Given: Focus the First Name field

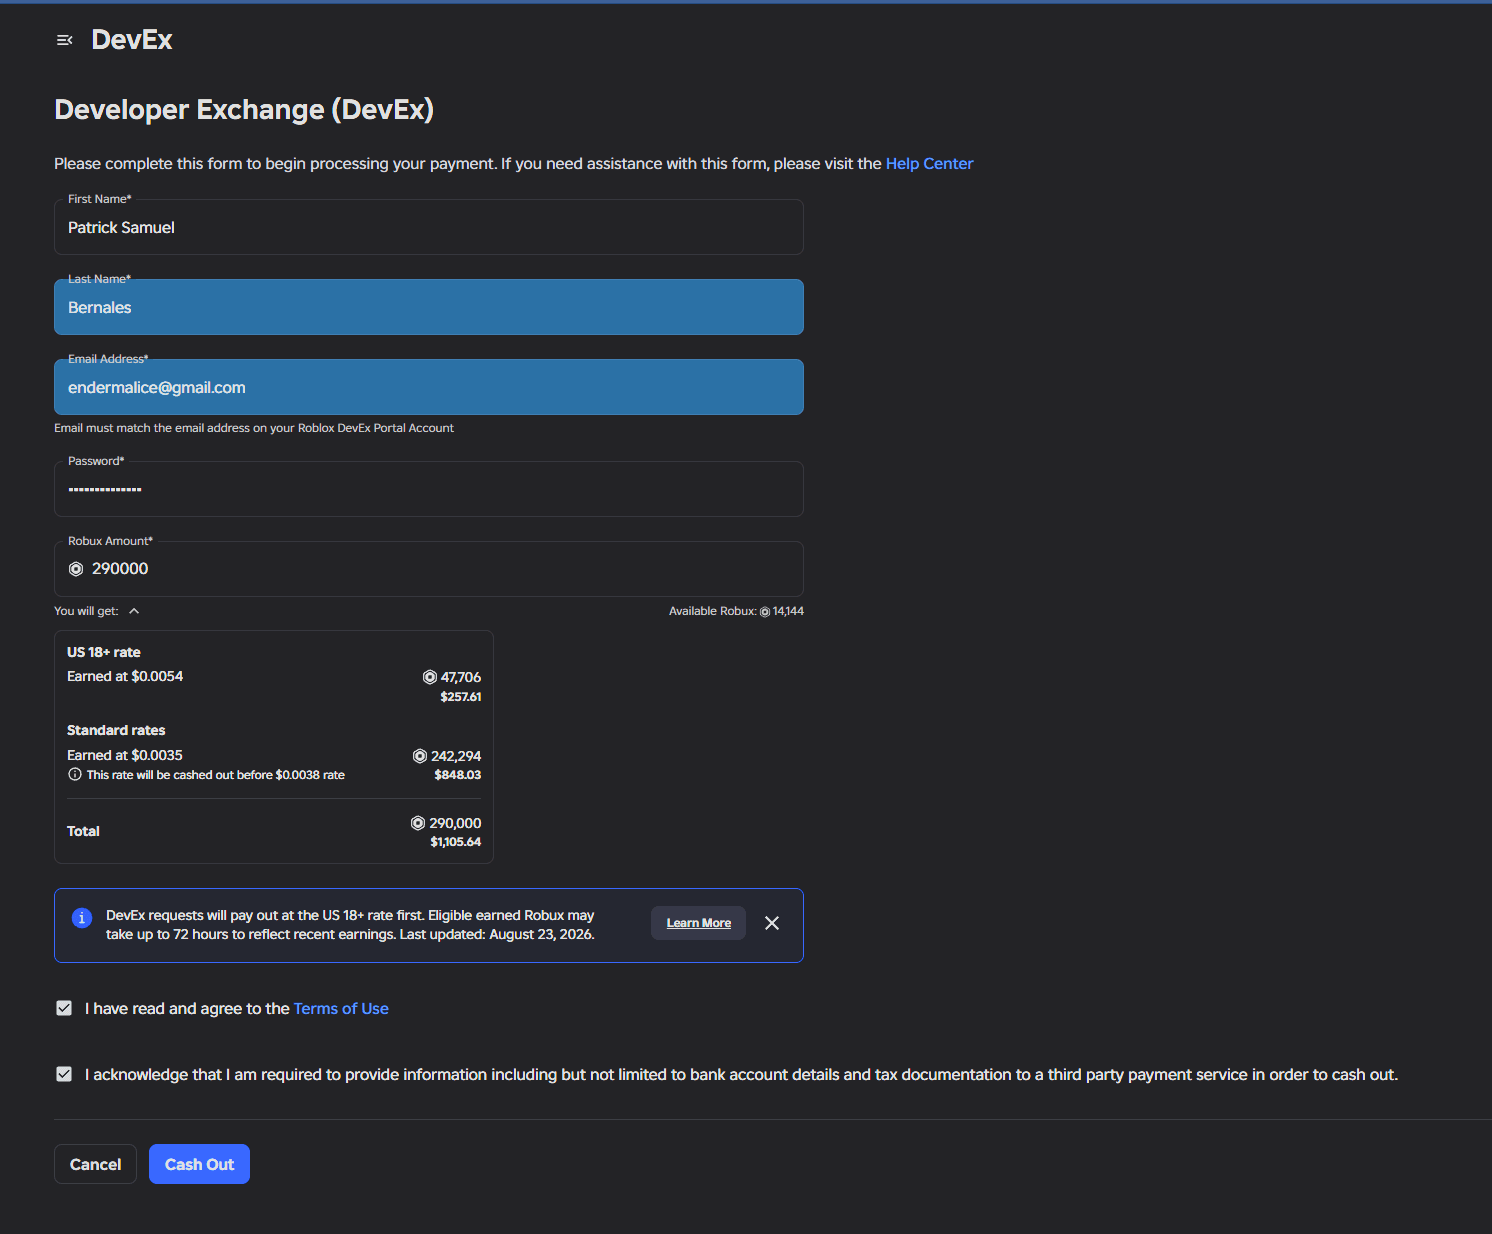Looking at the screenshot, I should (429, 227).
